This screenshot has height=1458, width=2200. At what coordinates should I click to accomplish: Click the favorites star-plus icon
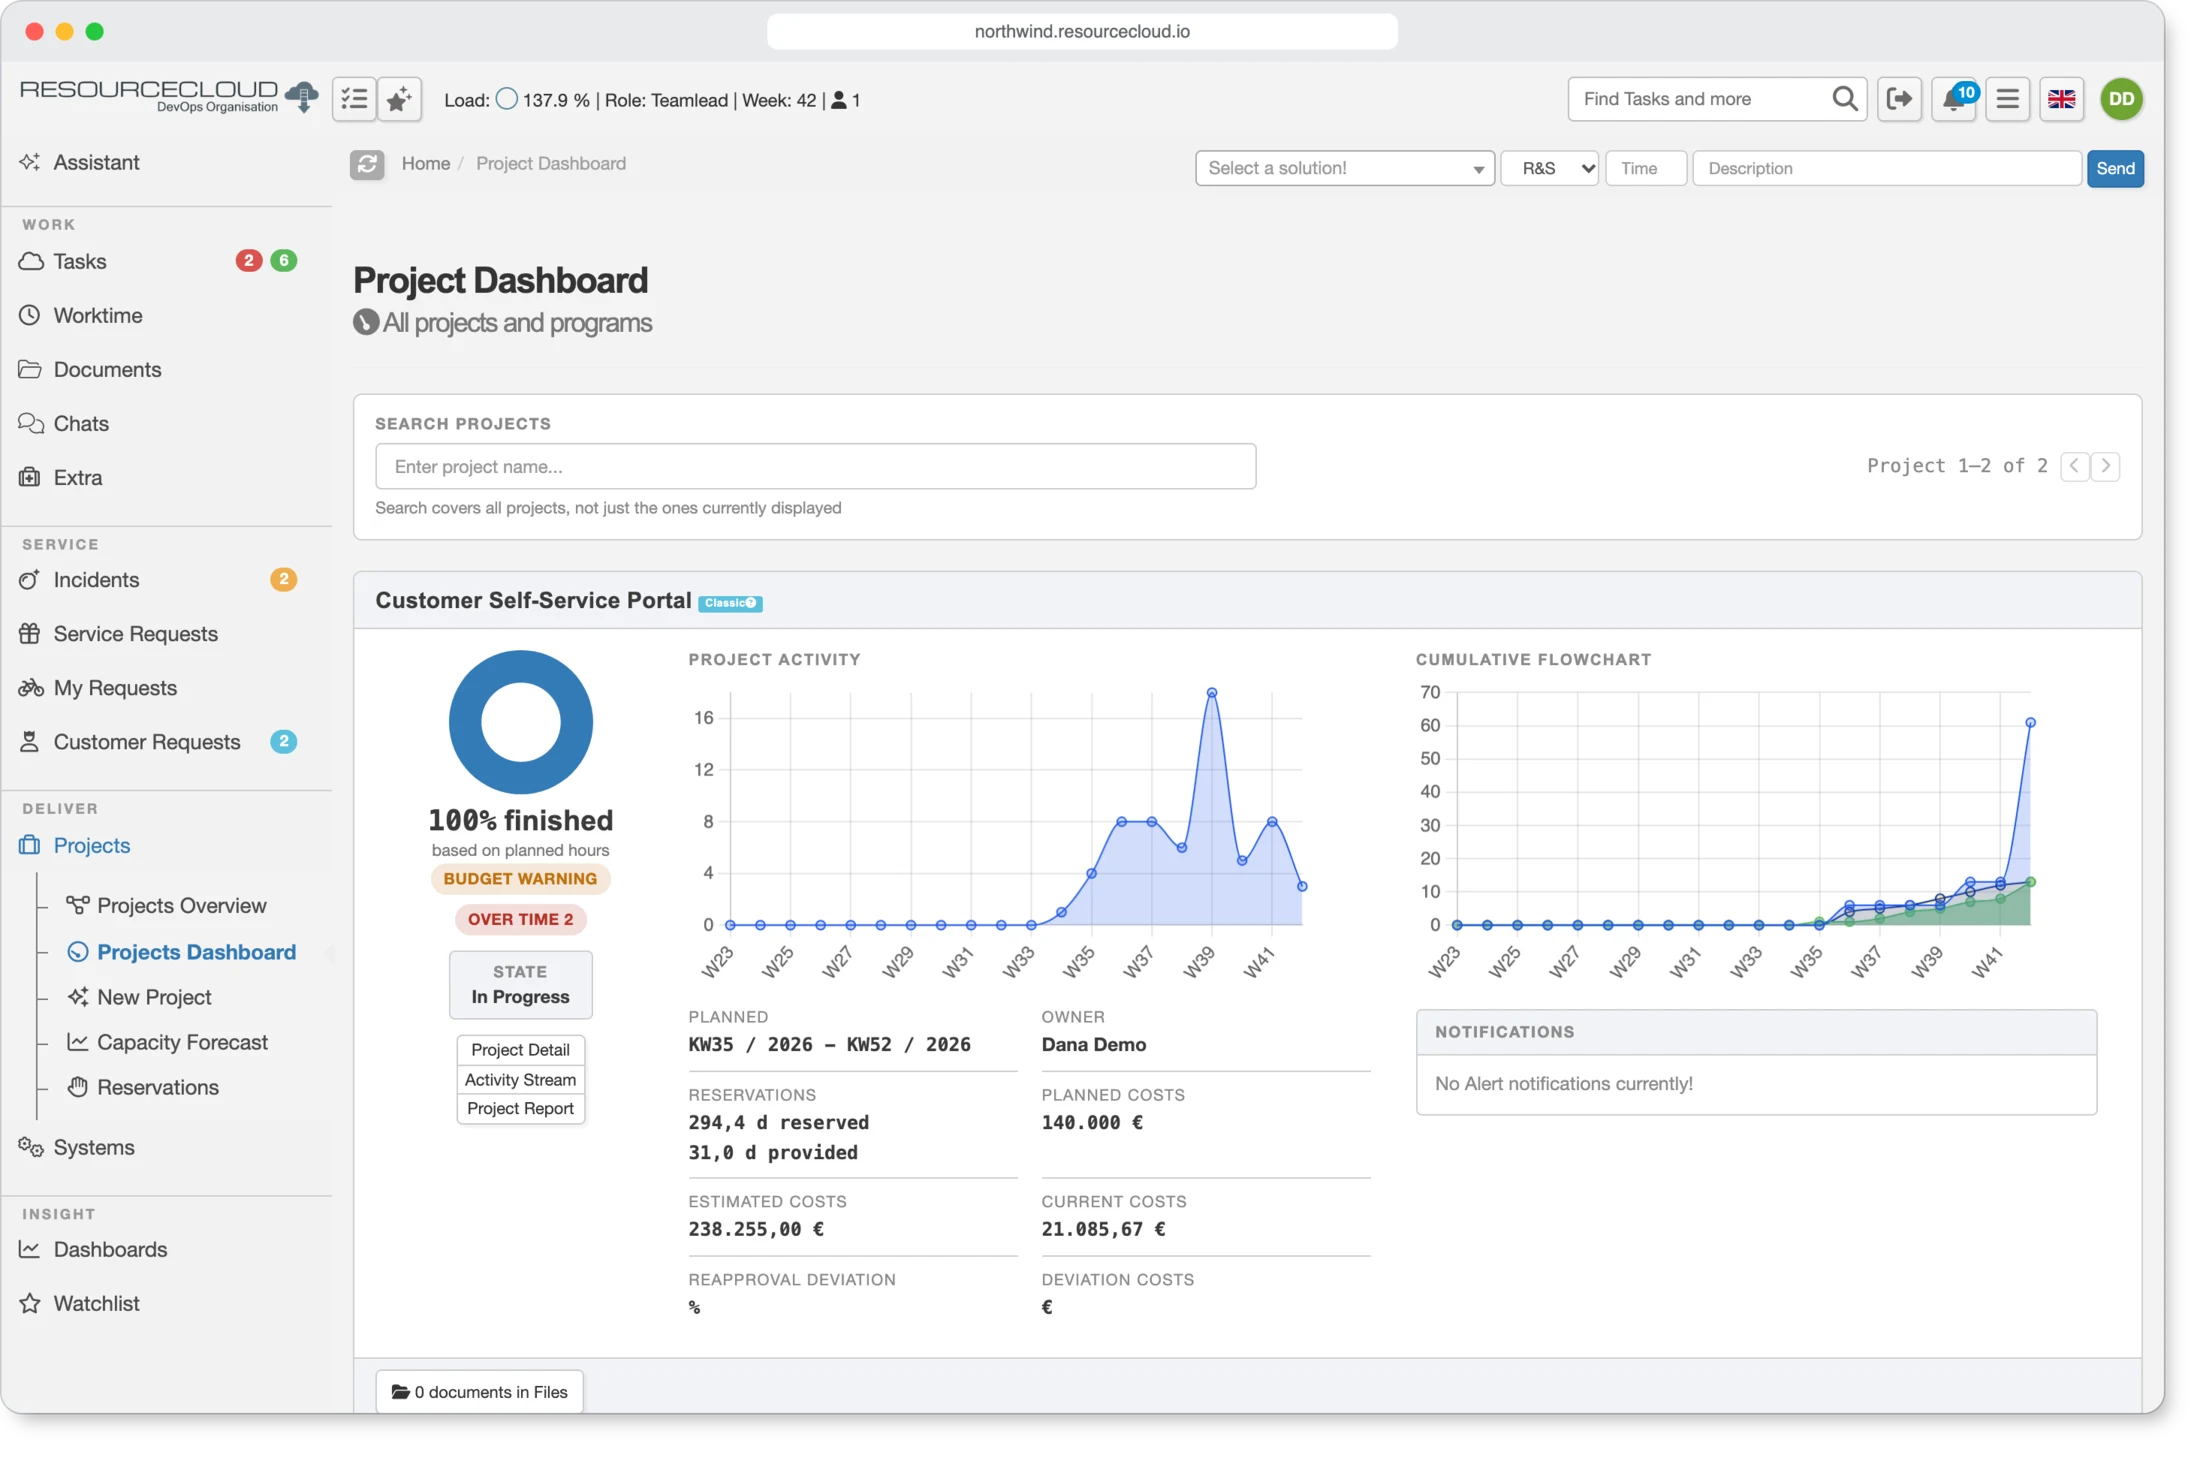click(x=399, y=99)
